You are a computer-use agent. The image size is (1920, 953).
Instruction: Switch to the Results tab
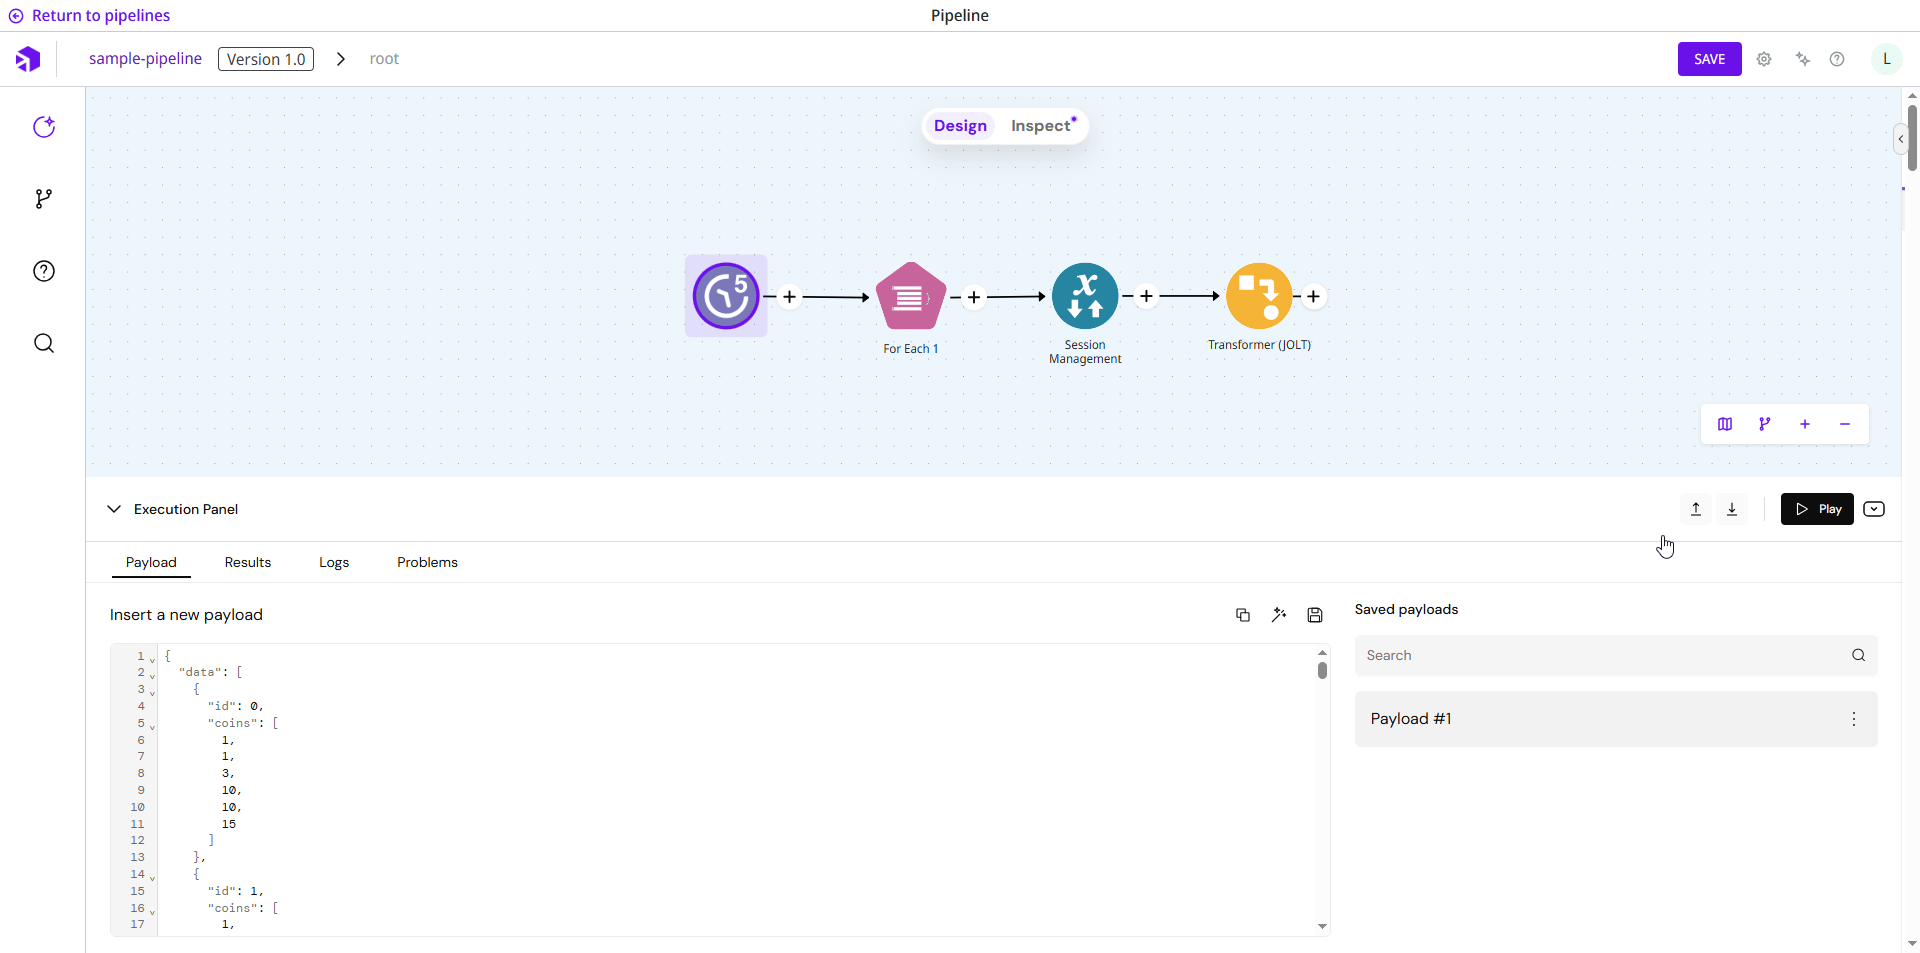248,562
